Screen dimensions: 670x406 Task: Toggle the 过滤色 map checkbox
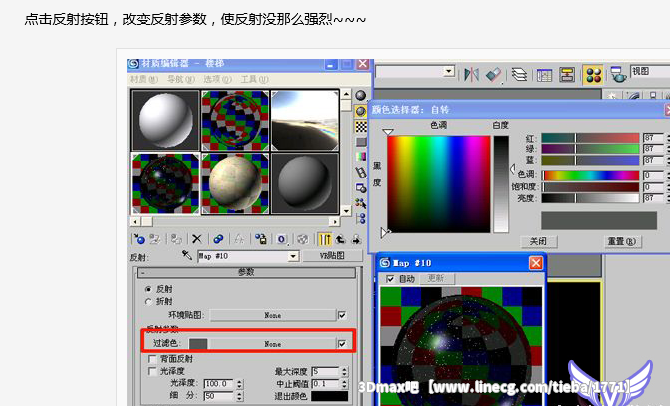[342, 344]
